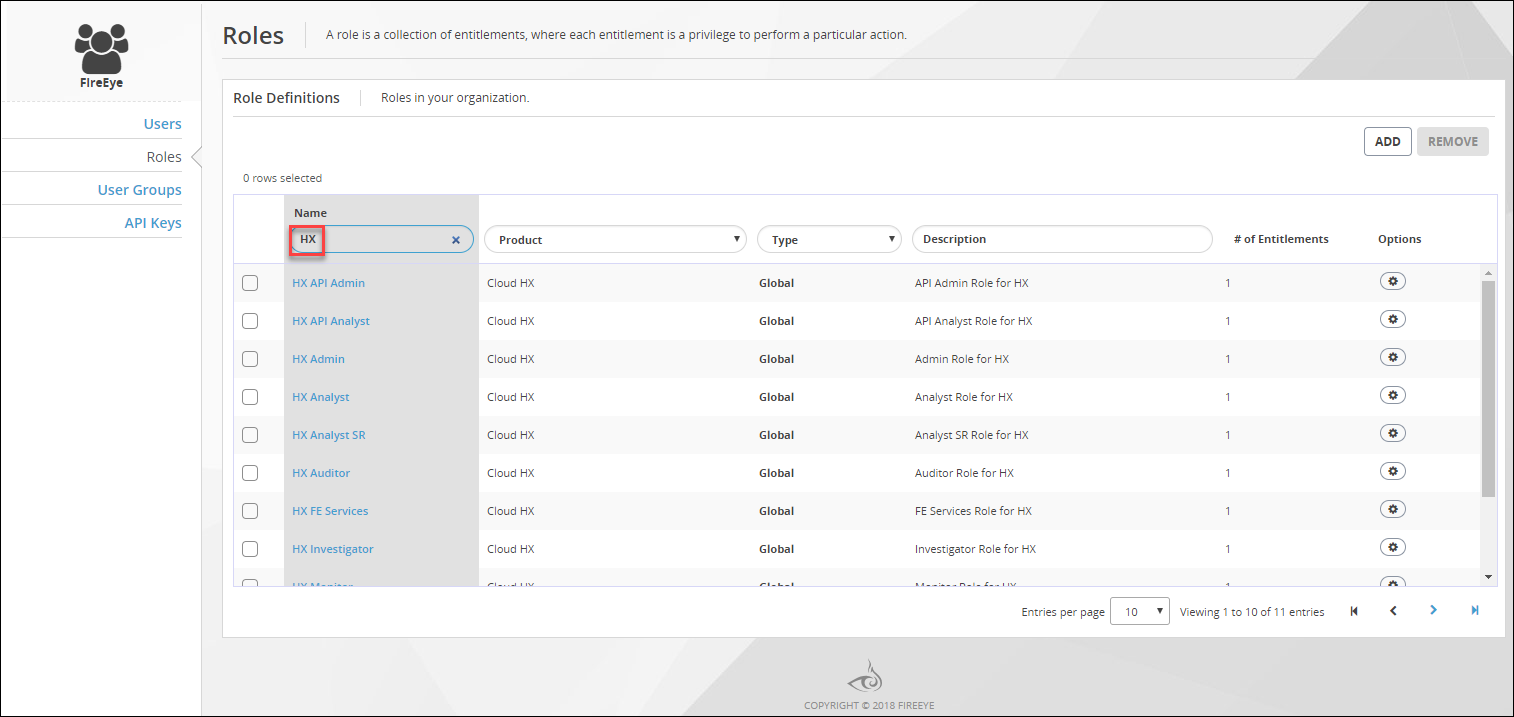Open options gear for HX Auditor
Viewport: 1514px width, 717px height.
pyautogui.click(x=1392, y=471)
